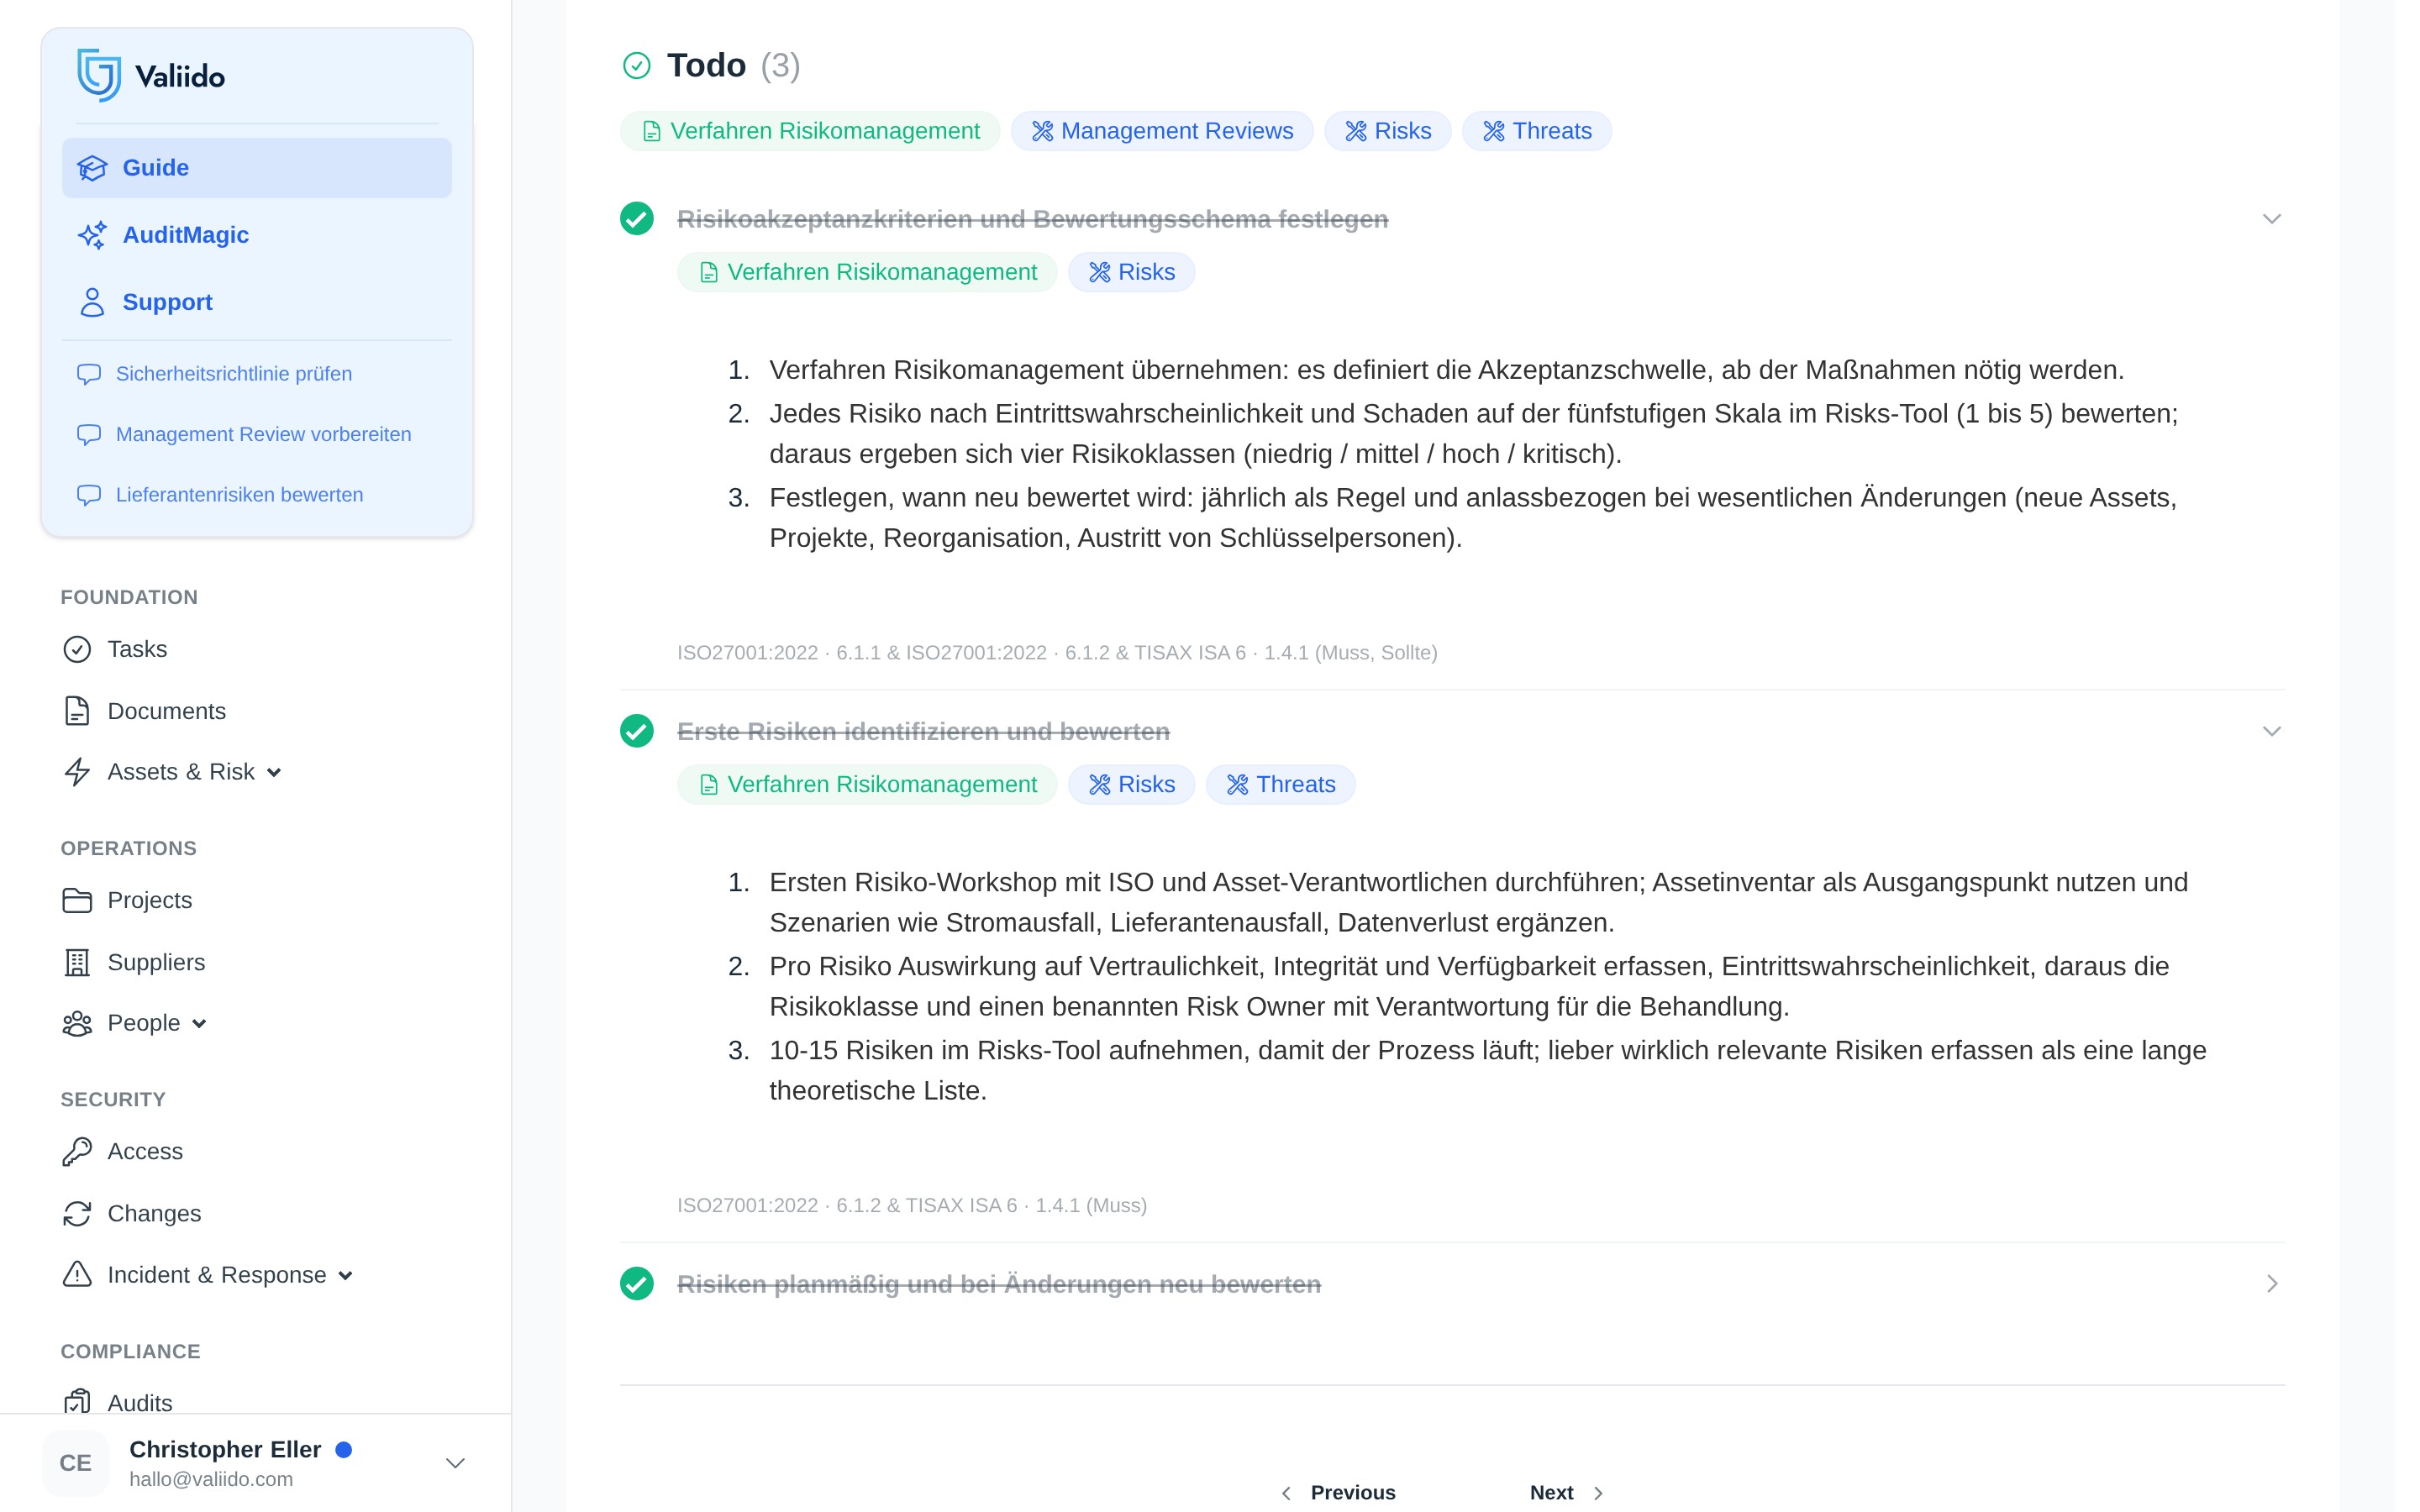Open Documents via its file icon
This screenshot has width=2420, height=1512.
pyautogui.click(x=77, y=711)
